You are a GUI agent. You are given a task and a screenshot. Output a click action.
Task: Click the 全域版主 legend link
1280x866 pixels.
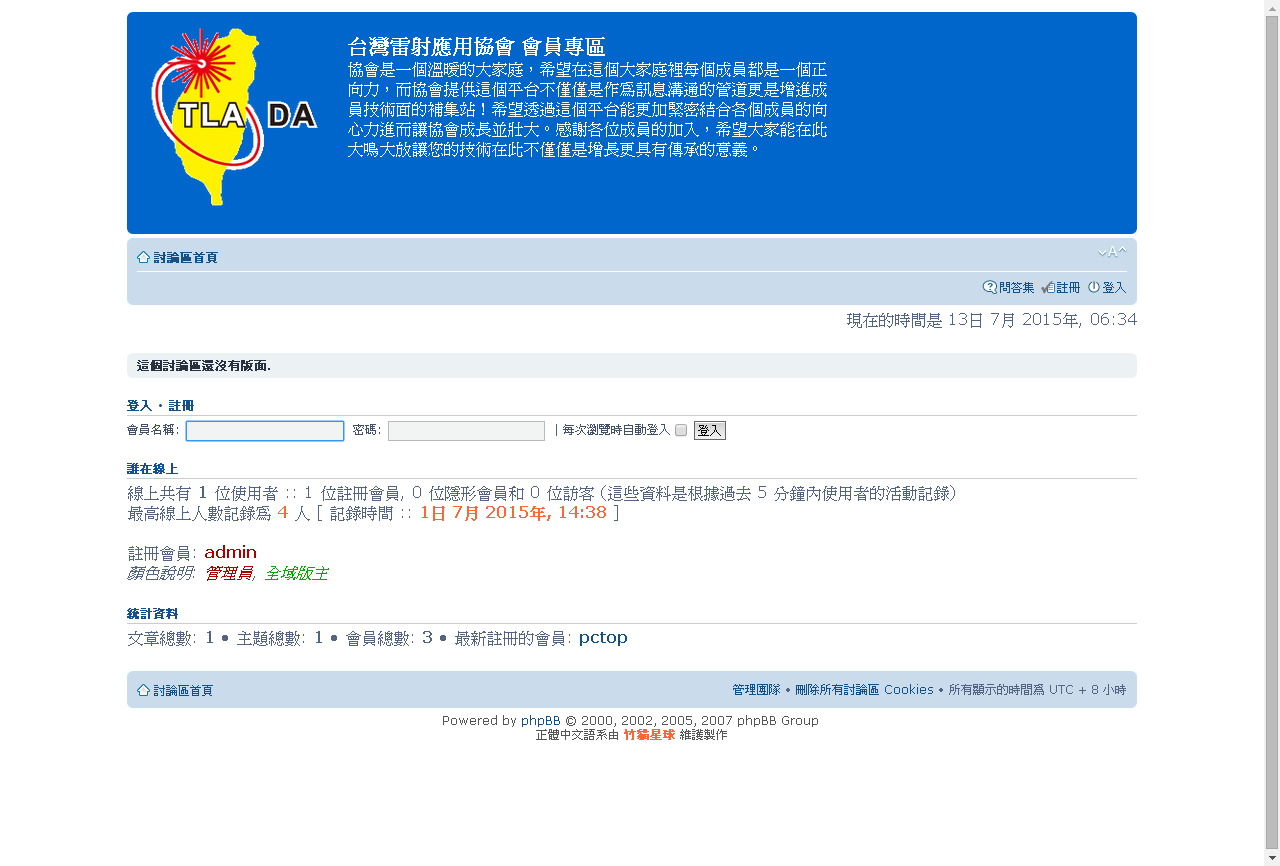(296, 574)
